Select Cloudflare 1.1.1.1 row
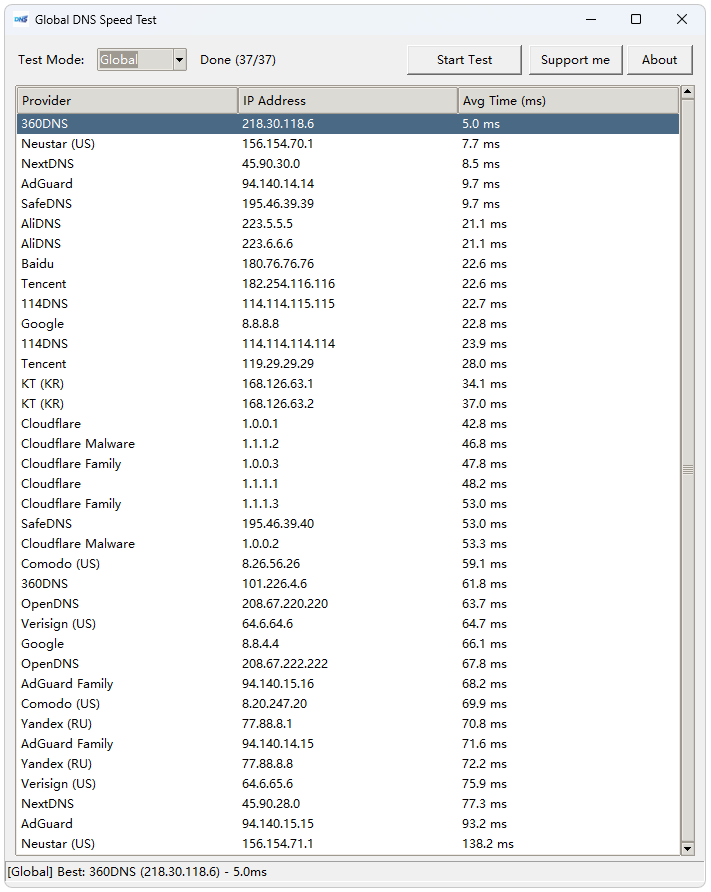The width and height of the screenshot is (711, 892). click(x=348, y=484)
